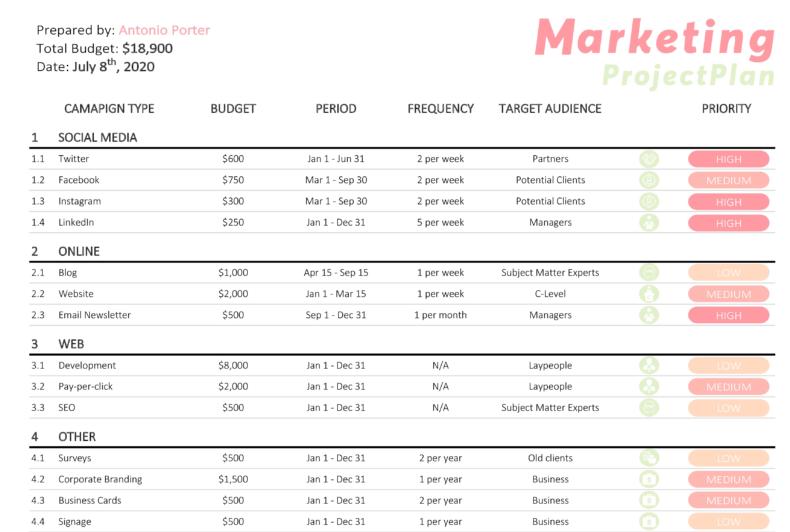Screen dimensions: 790x532
Task: Select the house icon in the Website row
Action: 649,294
